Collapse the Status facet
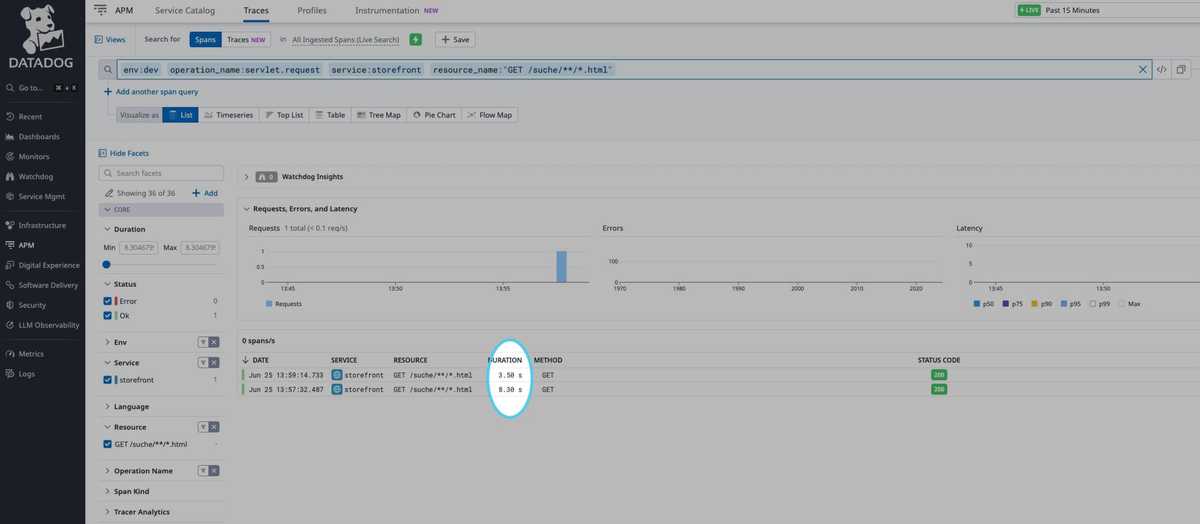Viewport: 1200px width, 524px height. point(121,284)
